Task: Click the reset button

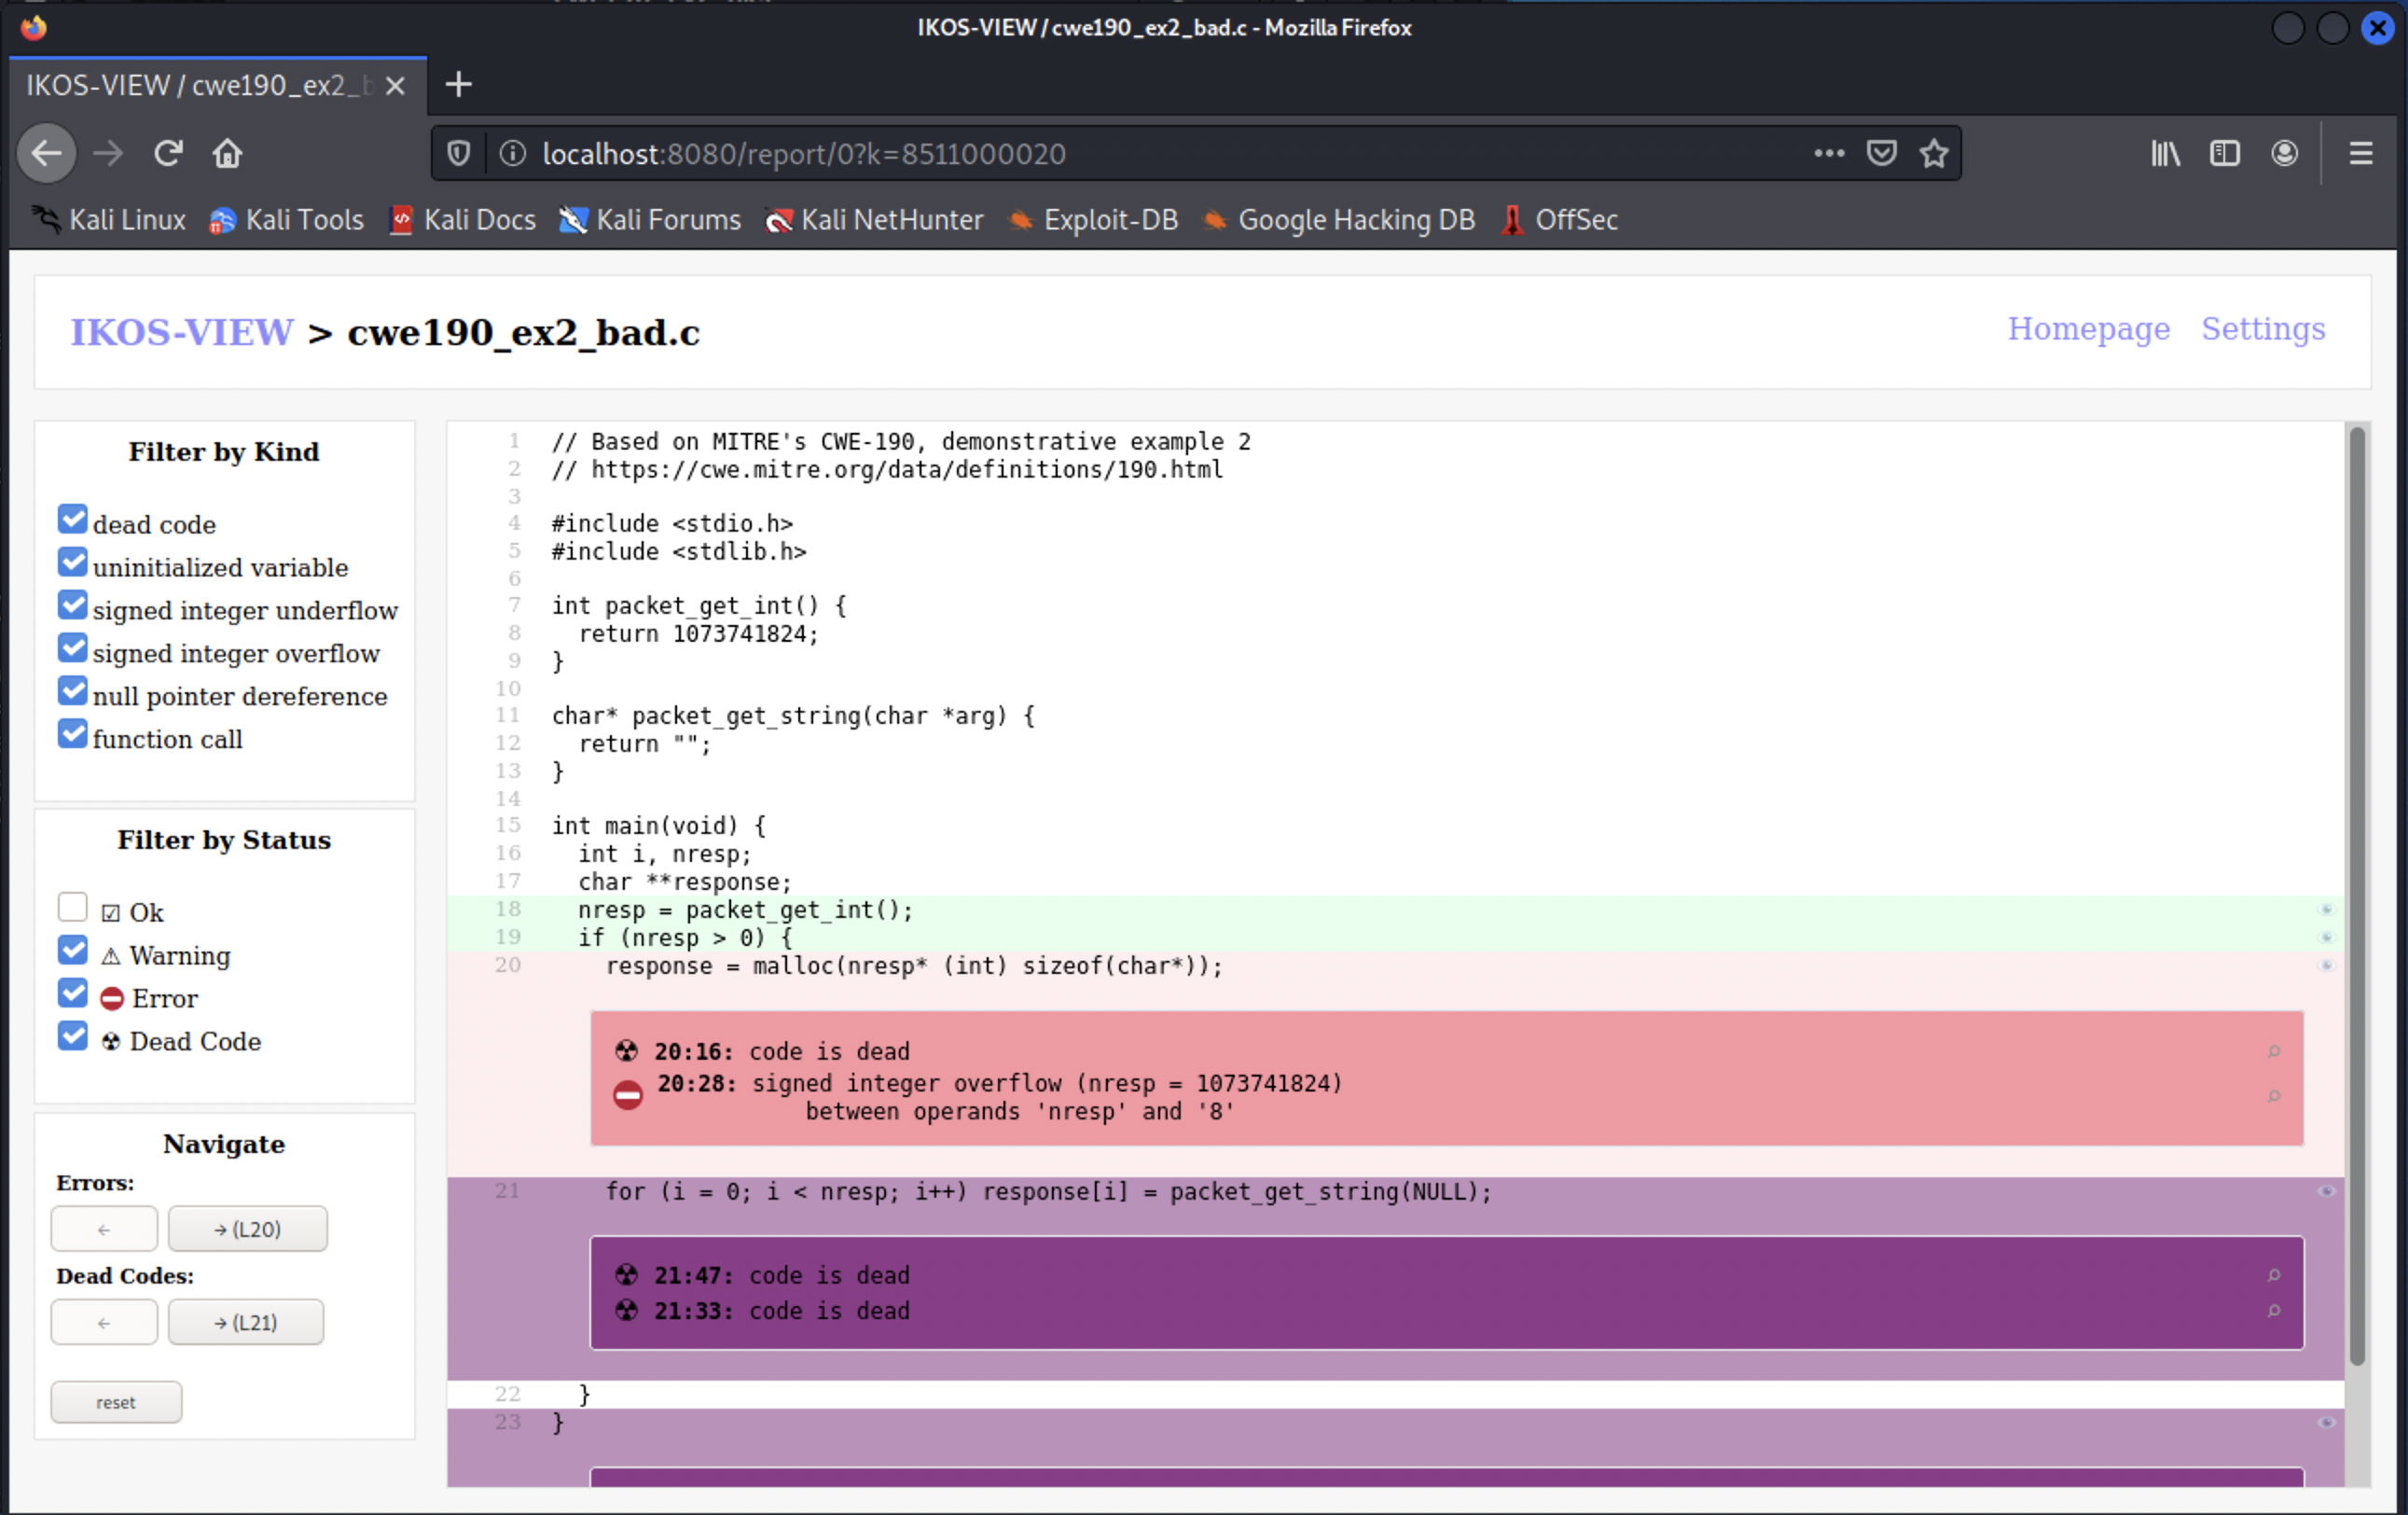Action: [x=116, y=1402]
